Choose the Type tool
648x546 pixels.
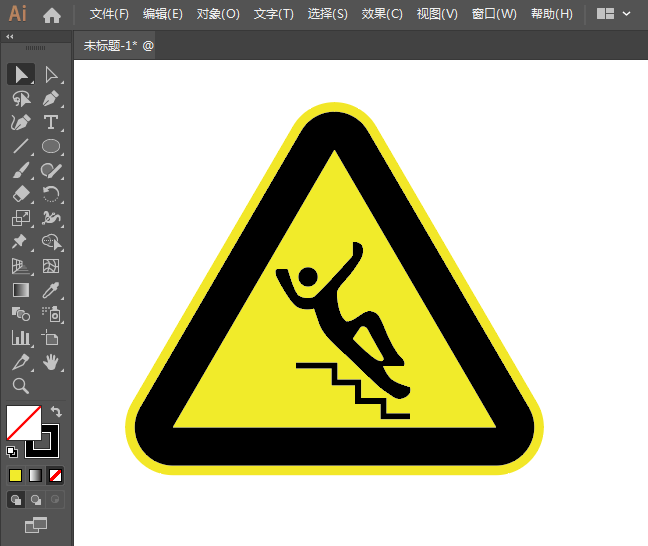51,123
